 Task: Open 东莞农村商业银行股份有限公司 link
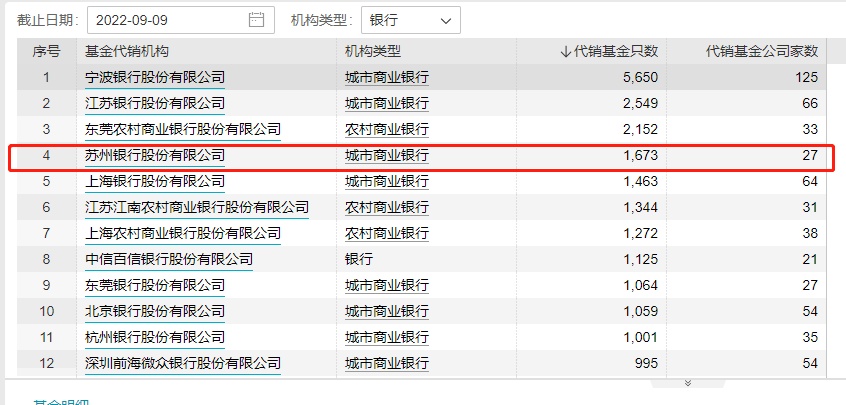click(x=183, y=129)
